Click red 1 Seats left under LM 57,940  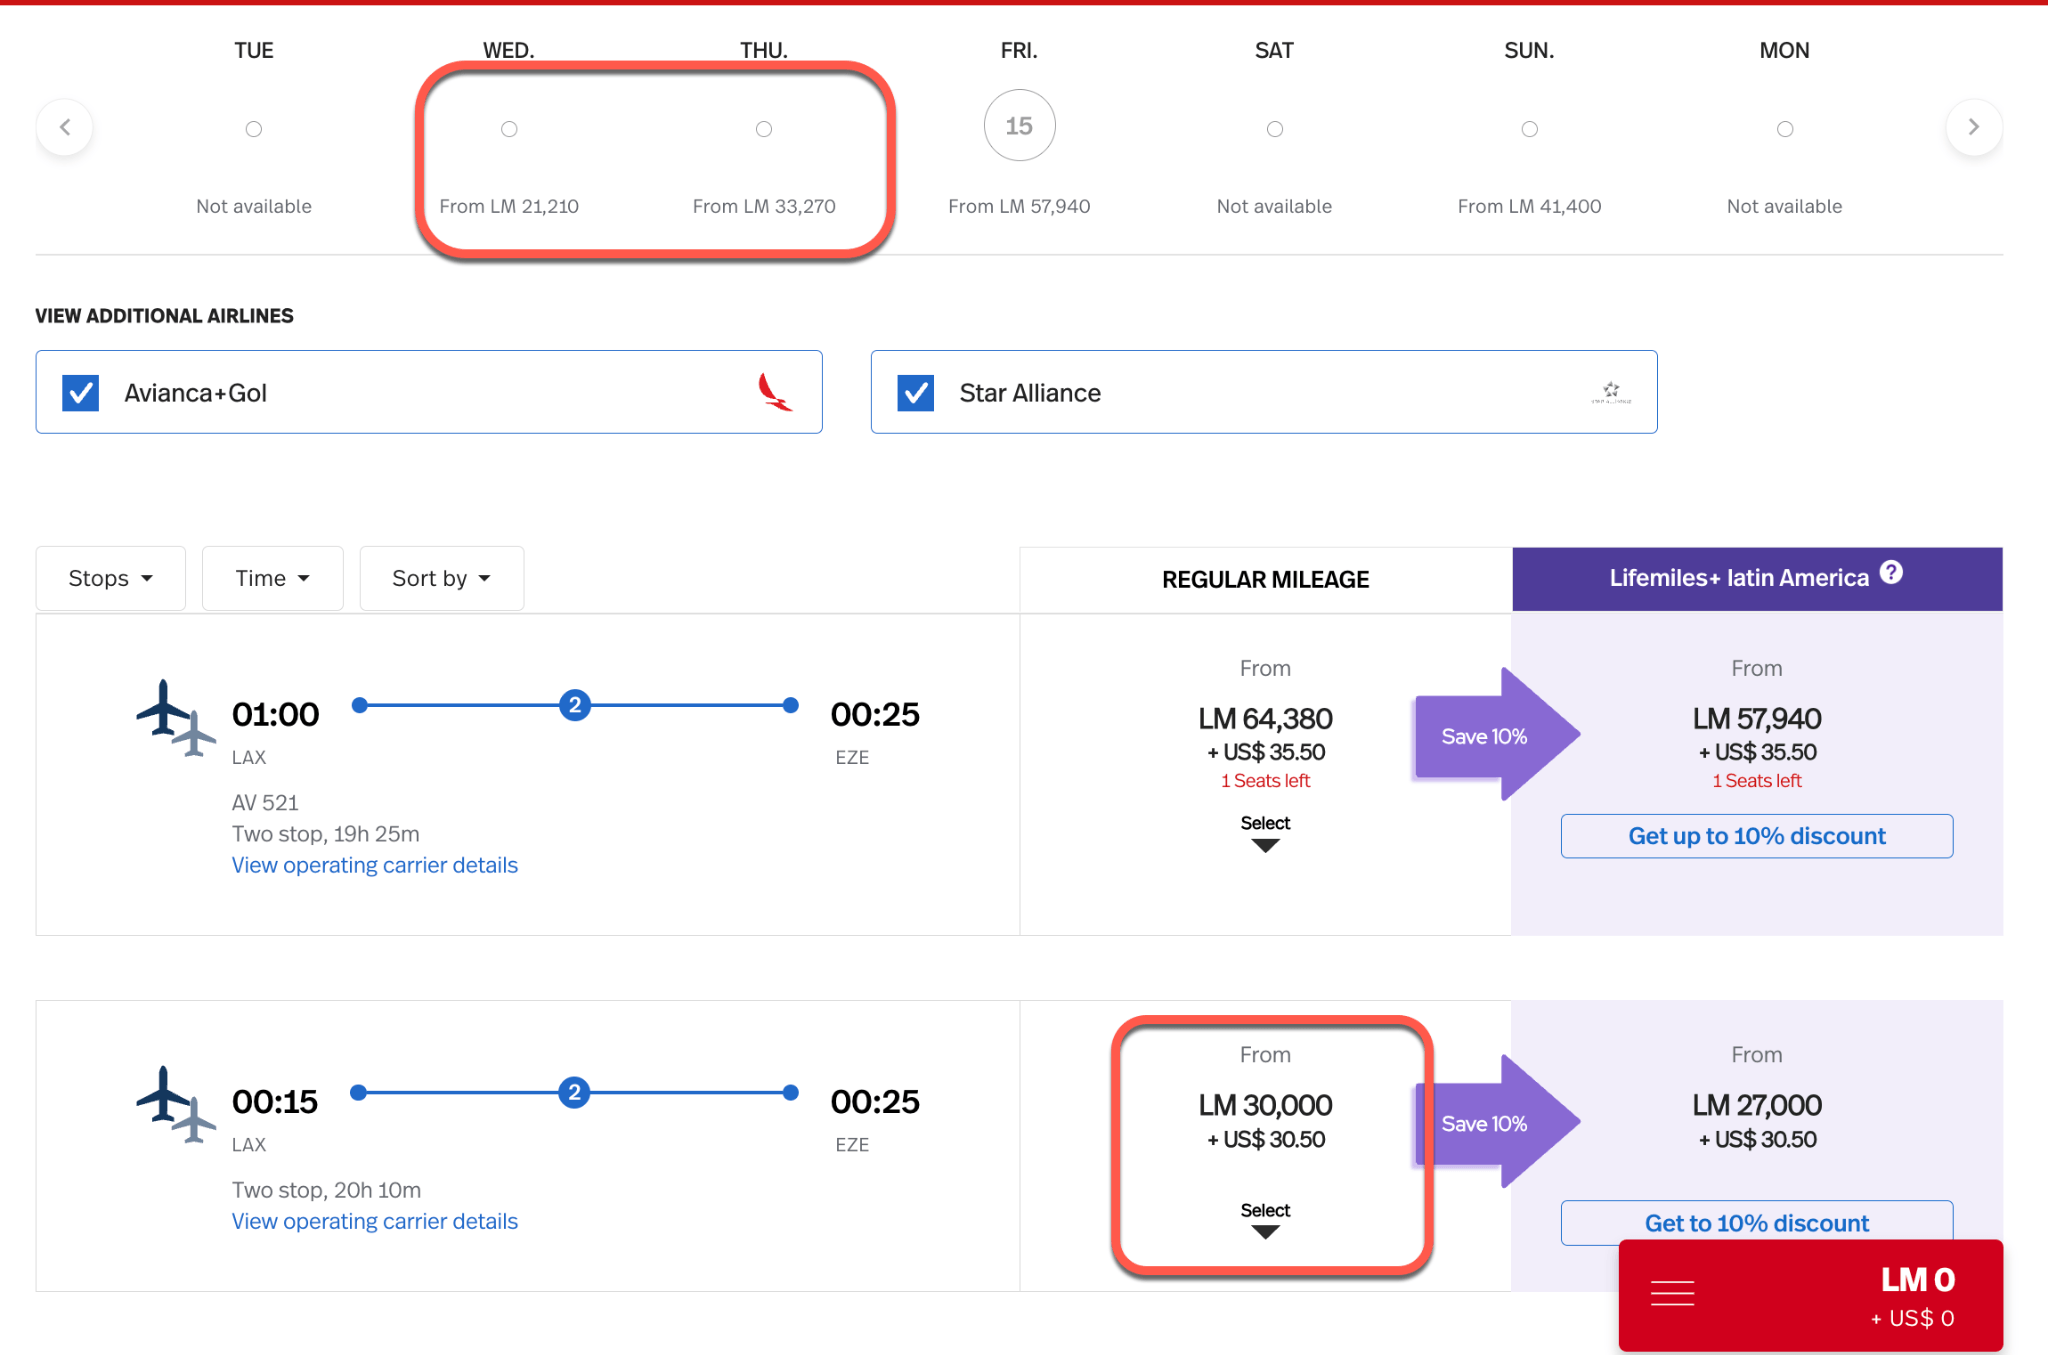click(1757, 781)
